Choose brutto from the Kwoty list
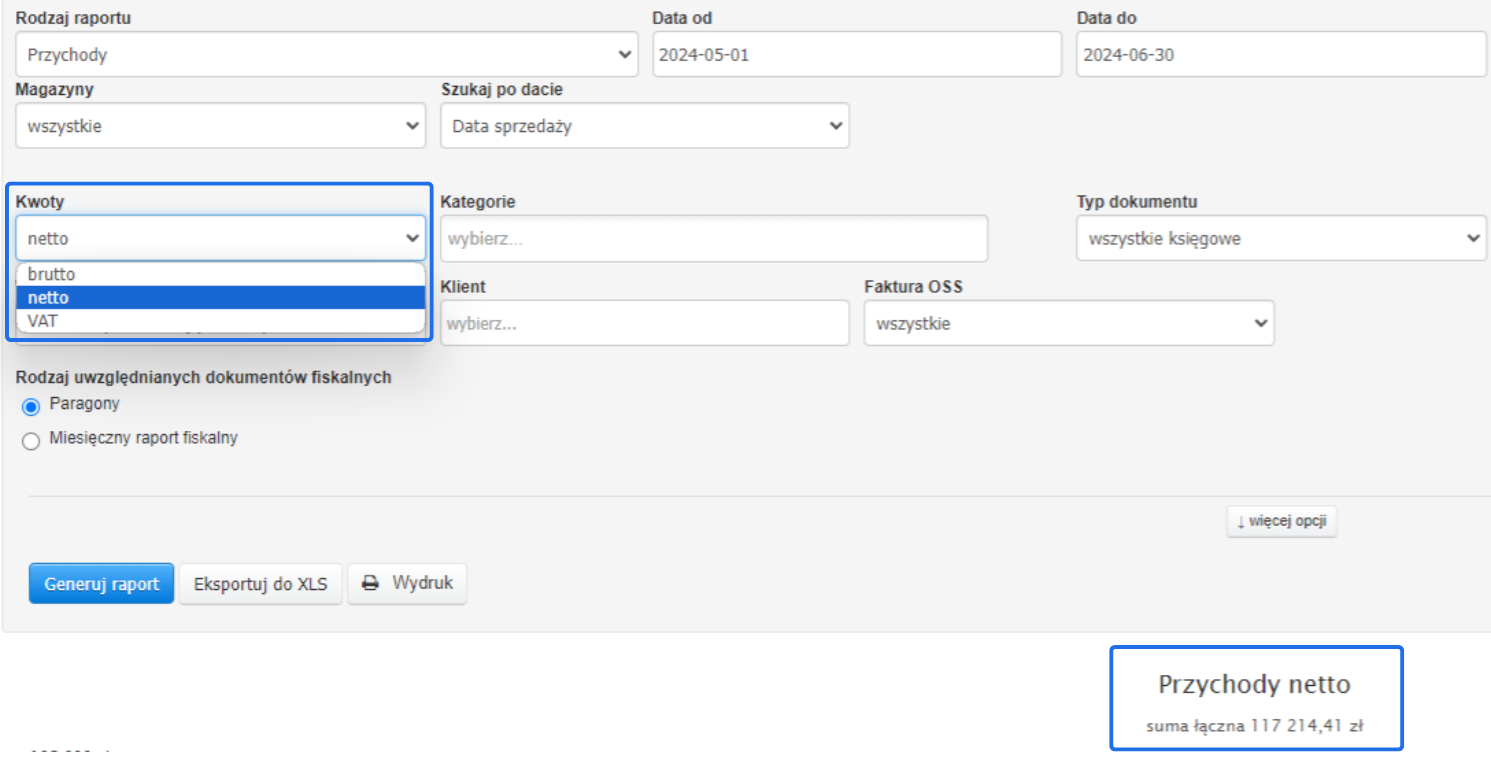This screenshot has width=1491, height=770. 52,274
